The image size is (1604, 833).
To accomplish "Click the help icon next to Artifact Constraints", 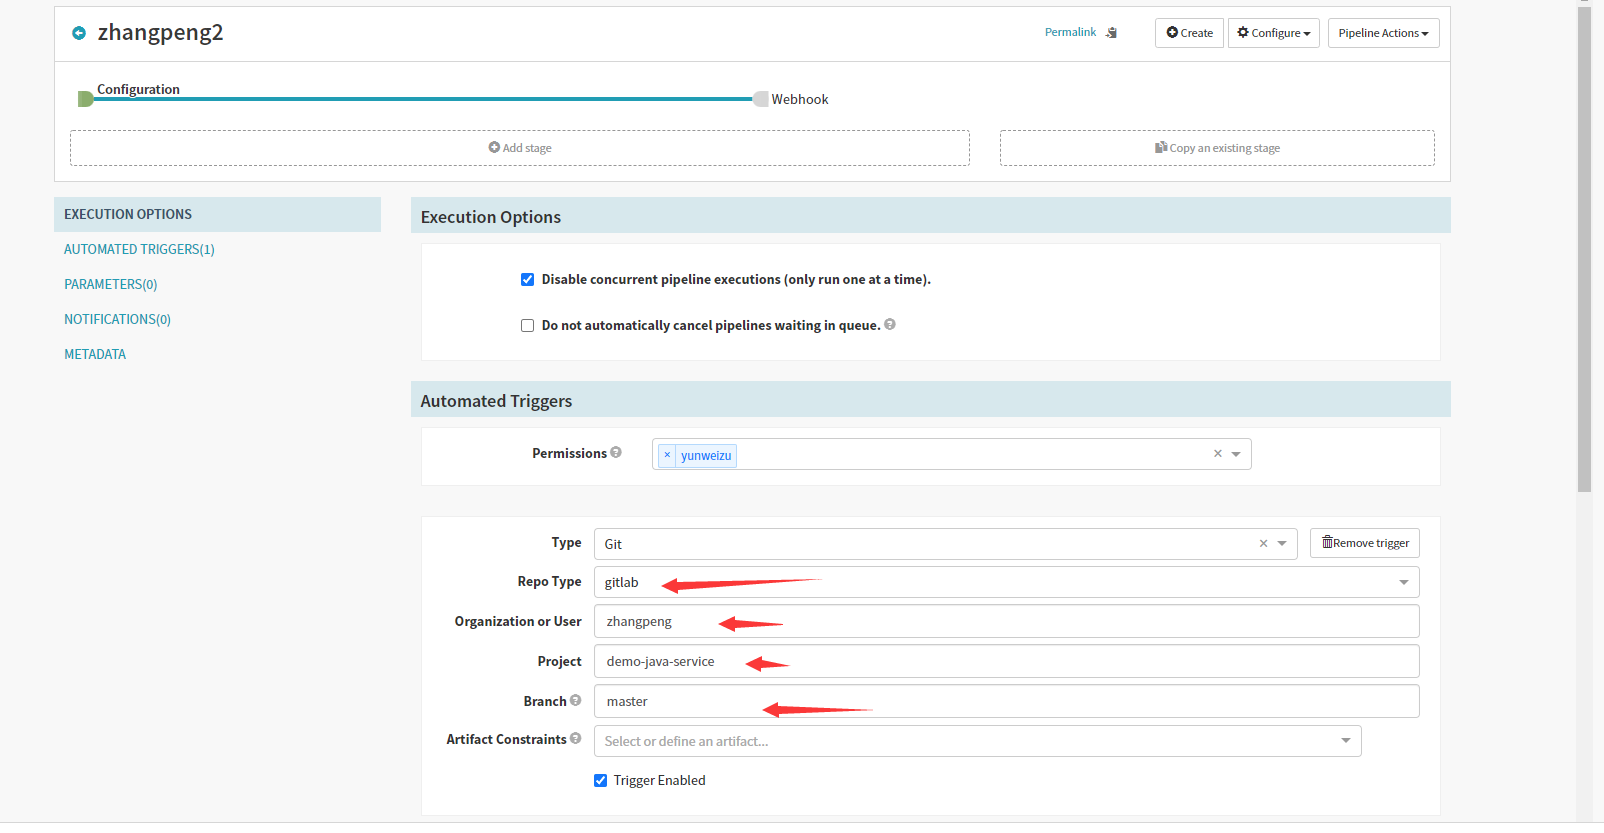I will (x=575, y=738).
